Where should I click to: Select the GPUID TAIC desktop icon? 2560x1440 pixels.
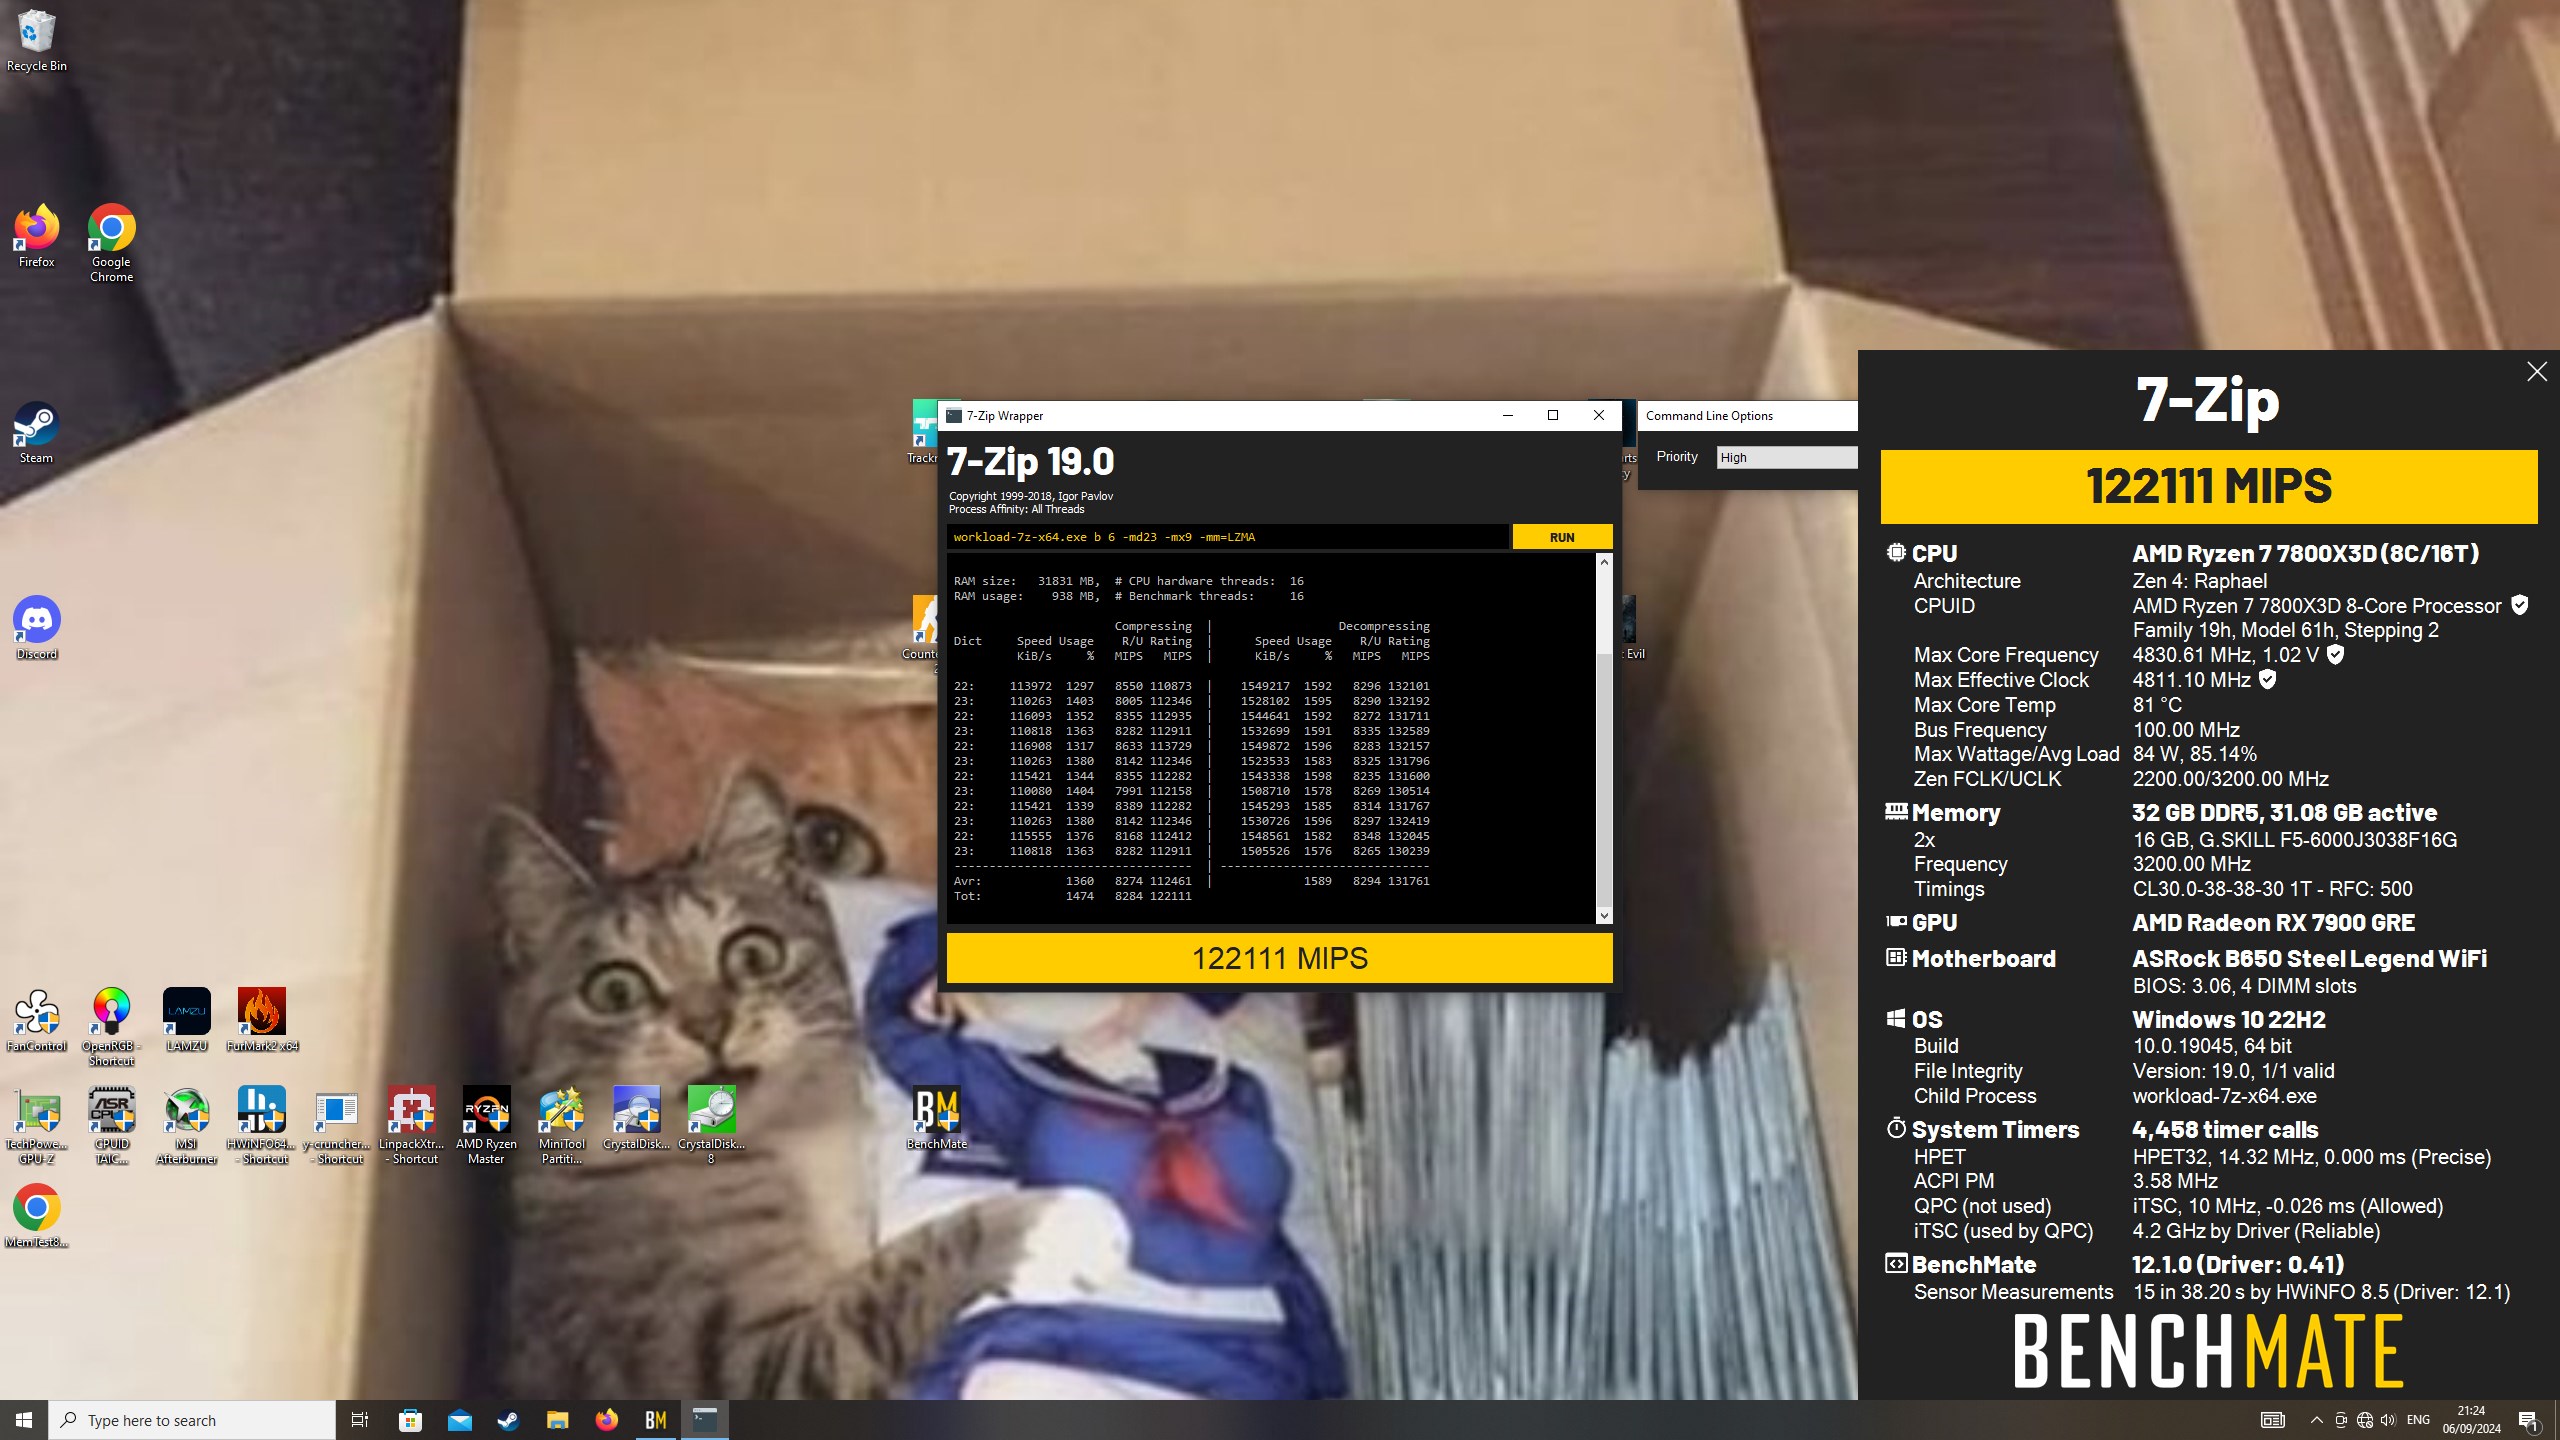(x=111, y=1125)
